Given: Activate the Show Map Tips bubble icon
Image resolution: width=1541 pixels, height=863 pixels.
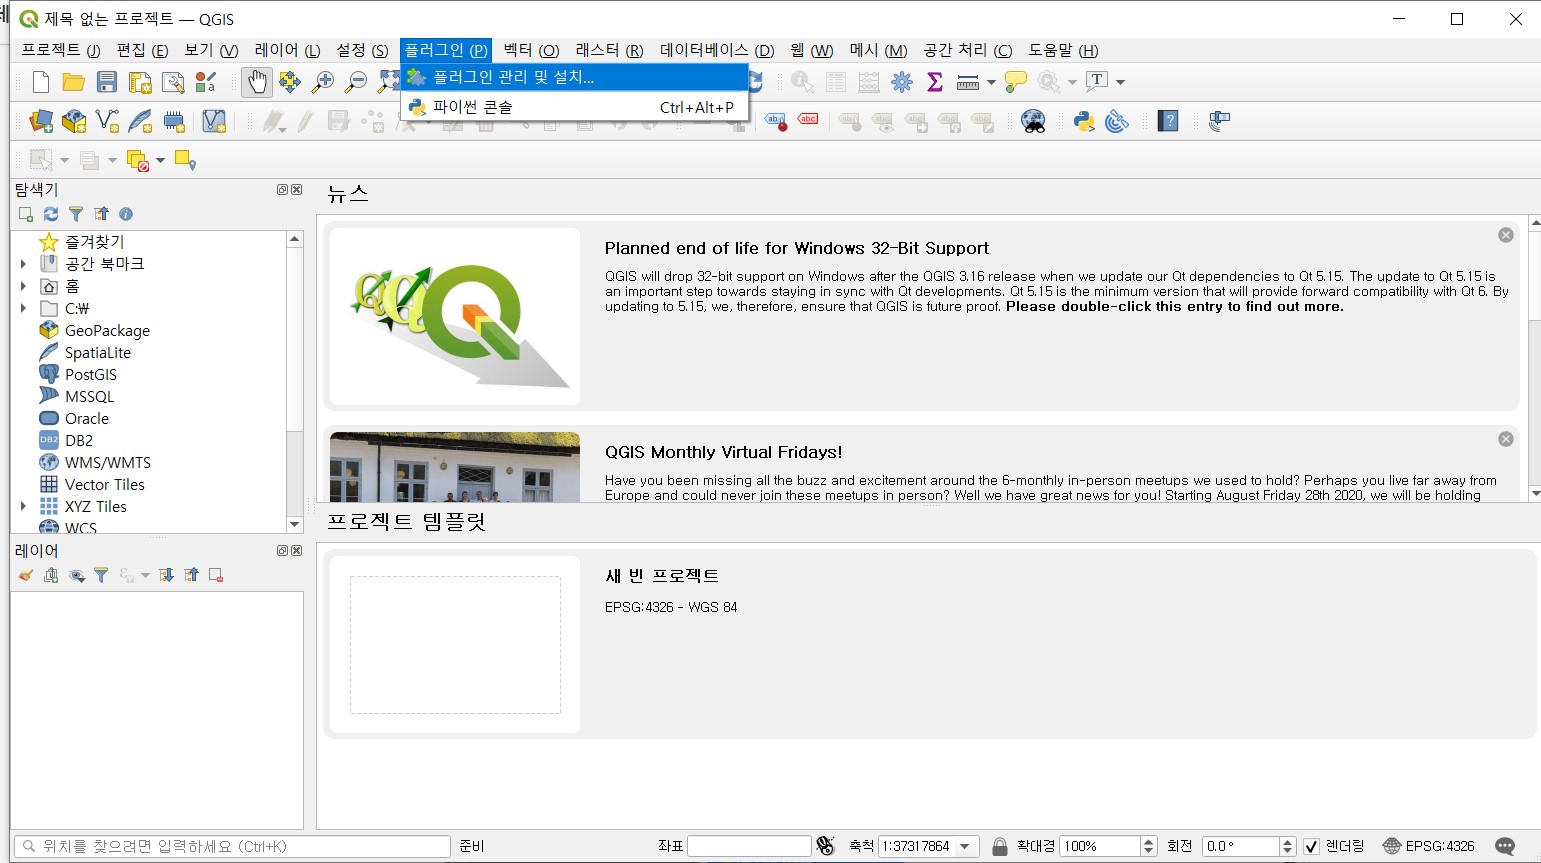Looking at the screenshot, I should pos(1016,82).
